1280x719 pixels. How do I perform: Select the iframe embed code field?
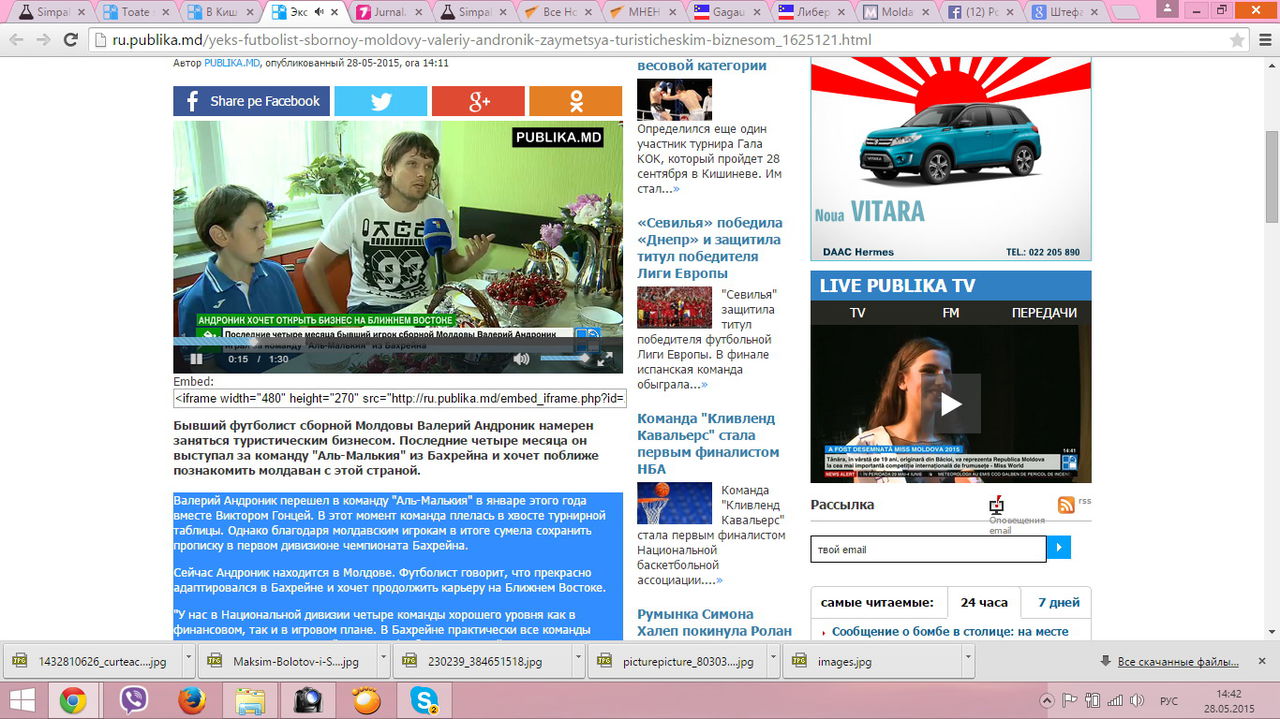(400, 398)
